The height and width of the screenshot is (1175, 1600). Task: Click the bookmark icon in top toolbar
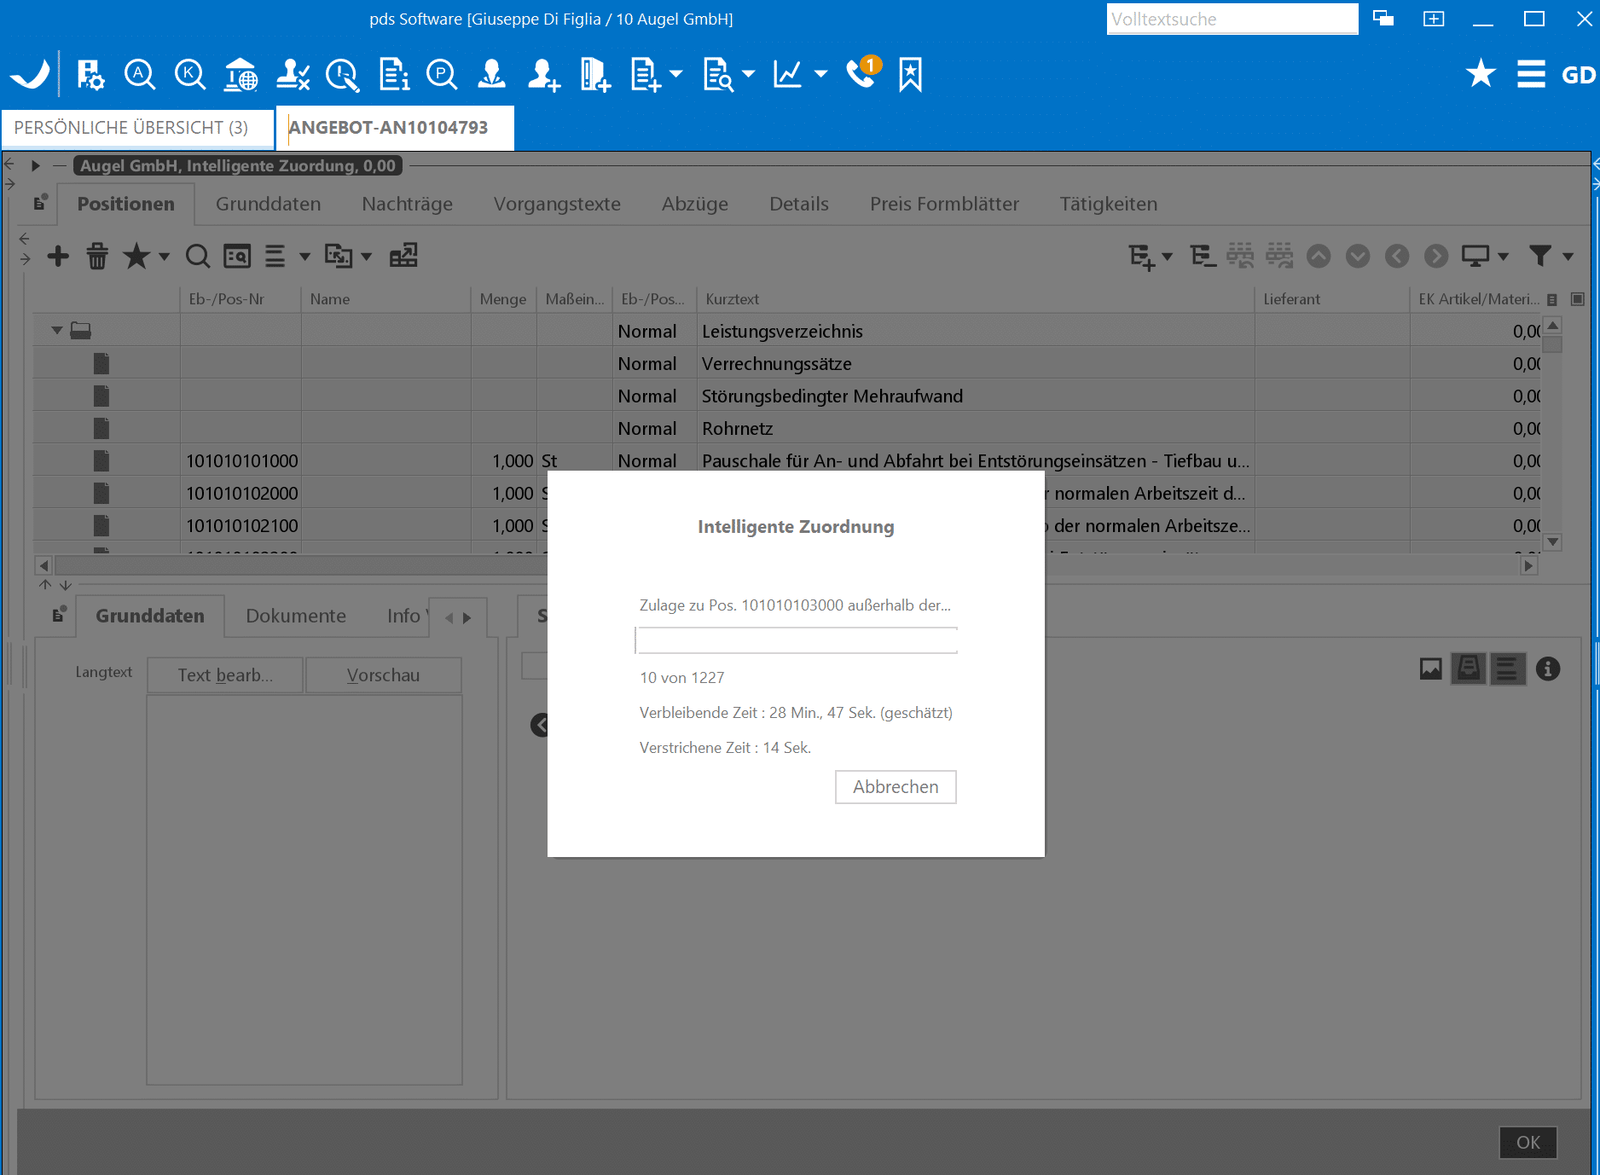910,74
